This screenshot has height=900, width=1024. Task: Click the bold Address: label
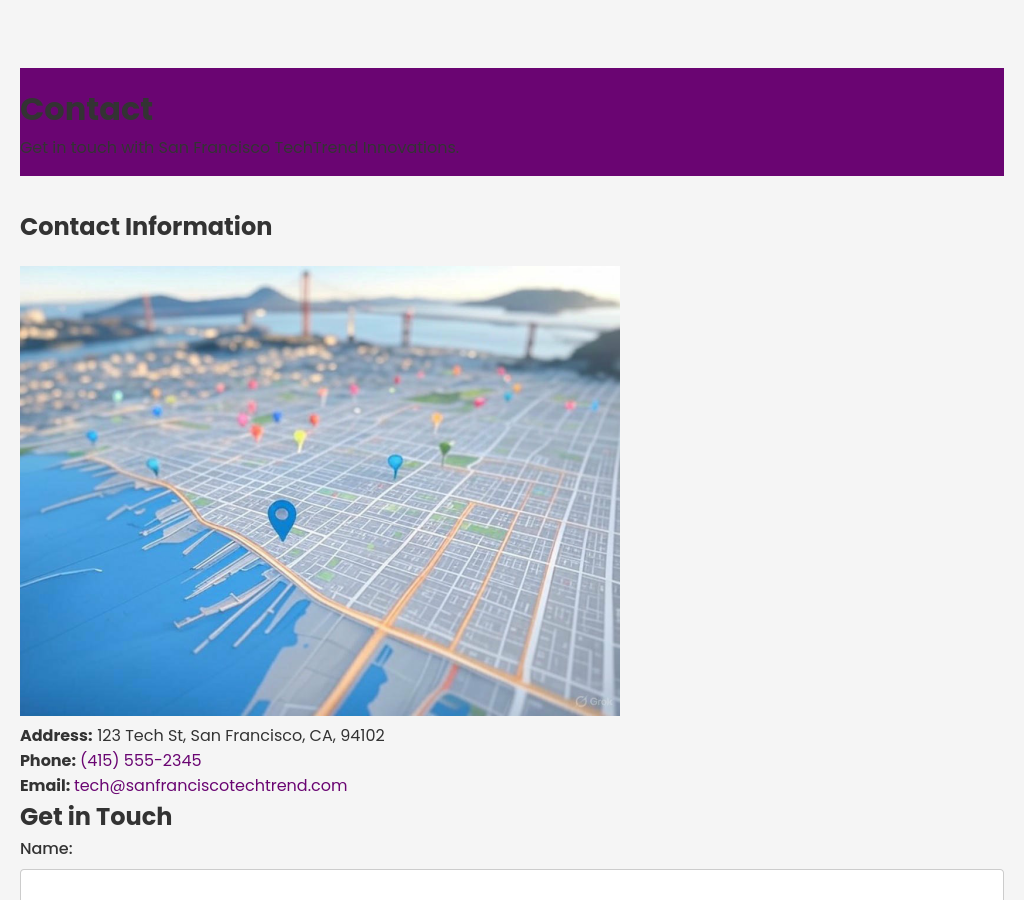(56, 736)
